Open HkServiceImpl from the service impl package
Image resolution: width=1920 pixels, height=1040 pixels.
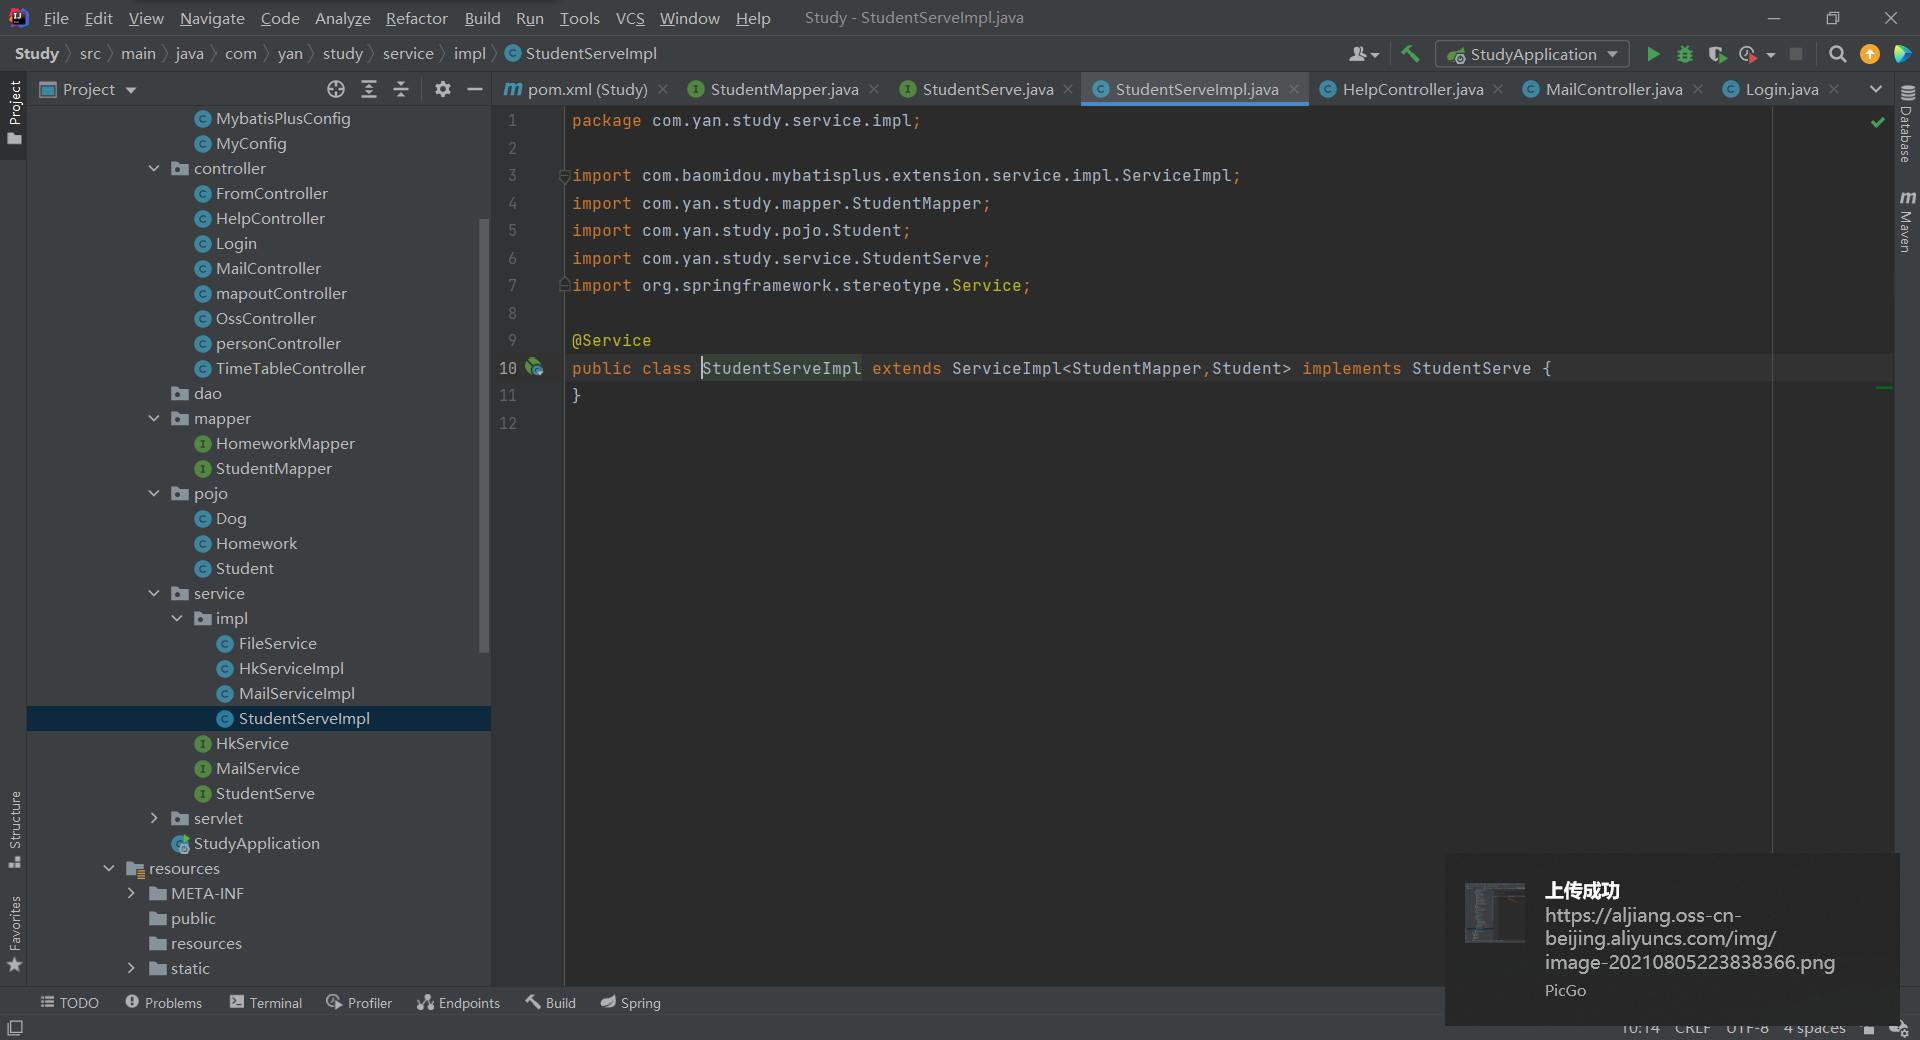[x=293, y=668]
